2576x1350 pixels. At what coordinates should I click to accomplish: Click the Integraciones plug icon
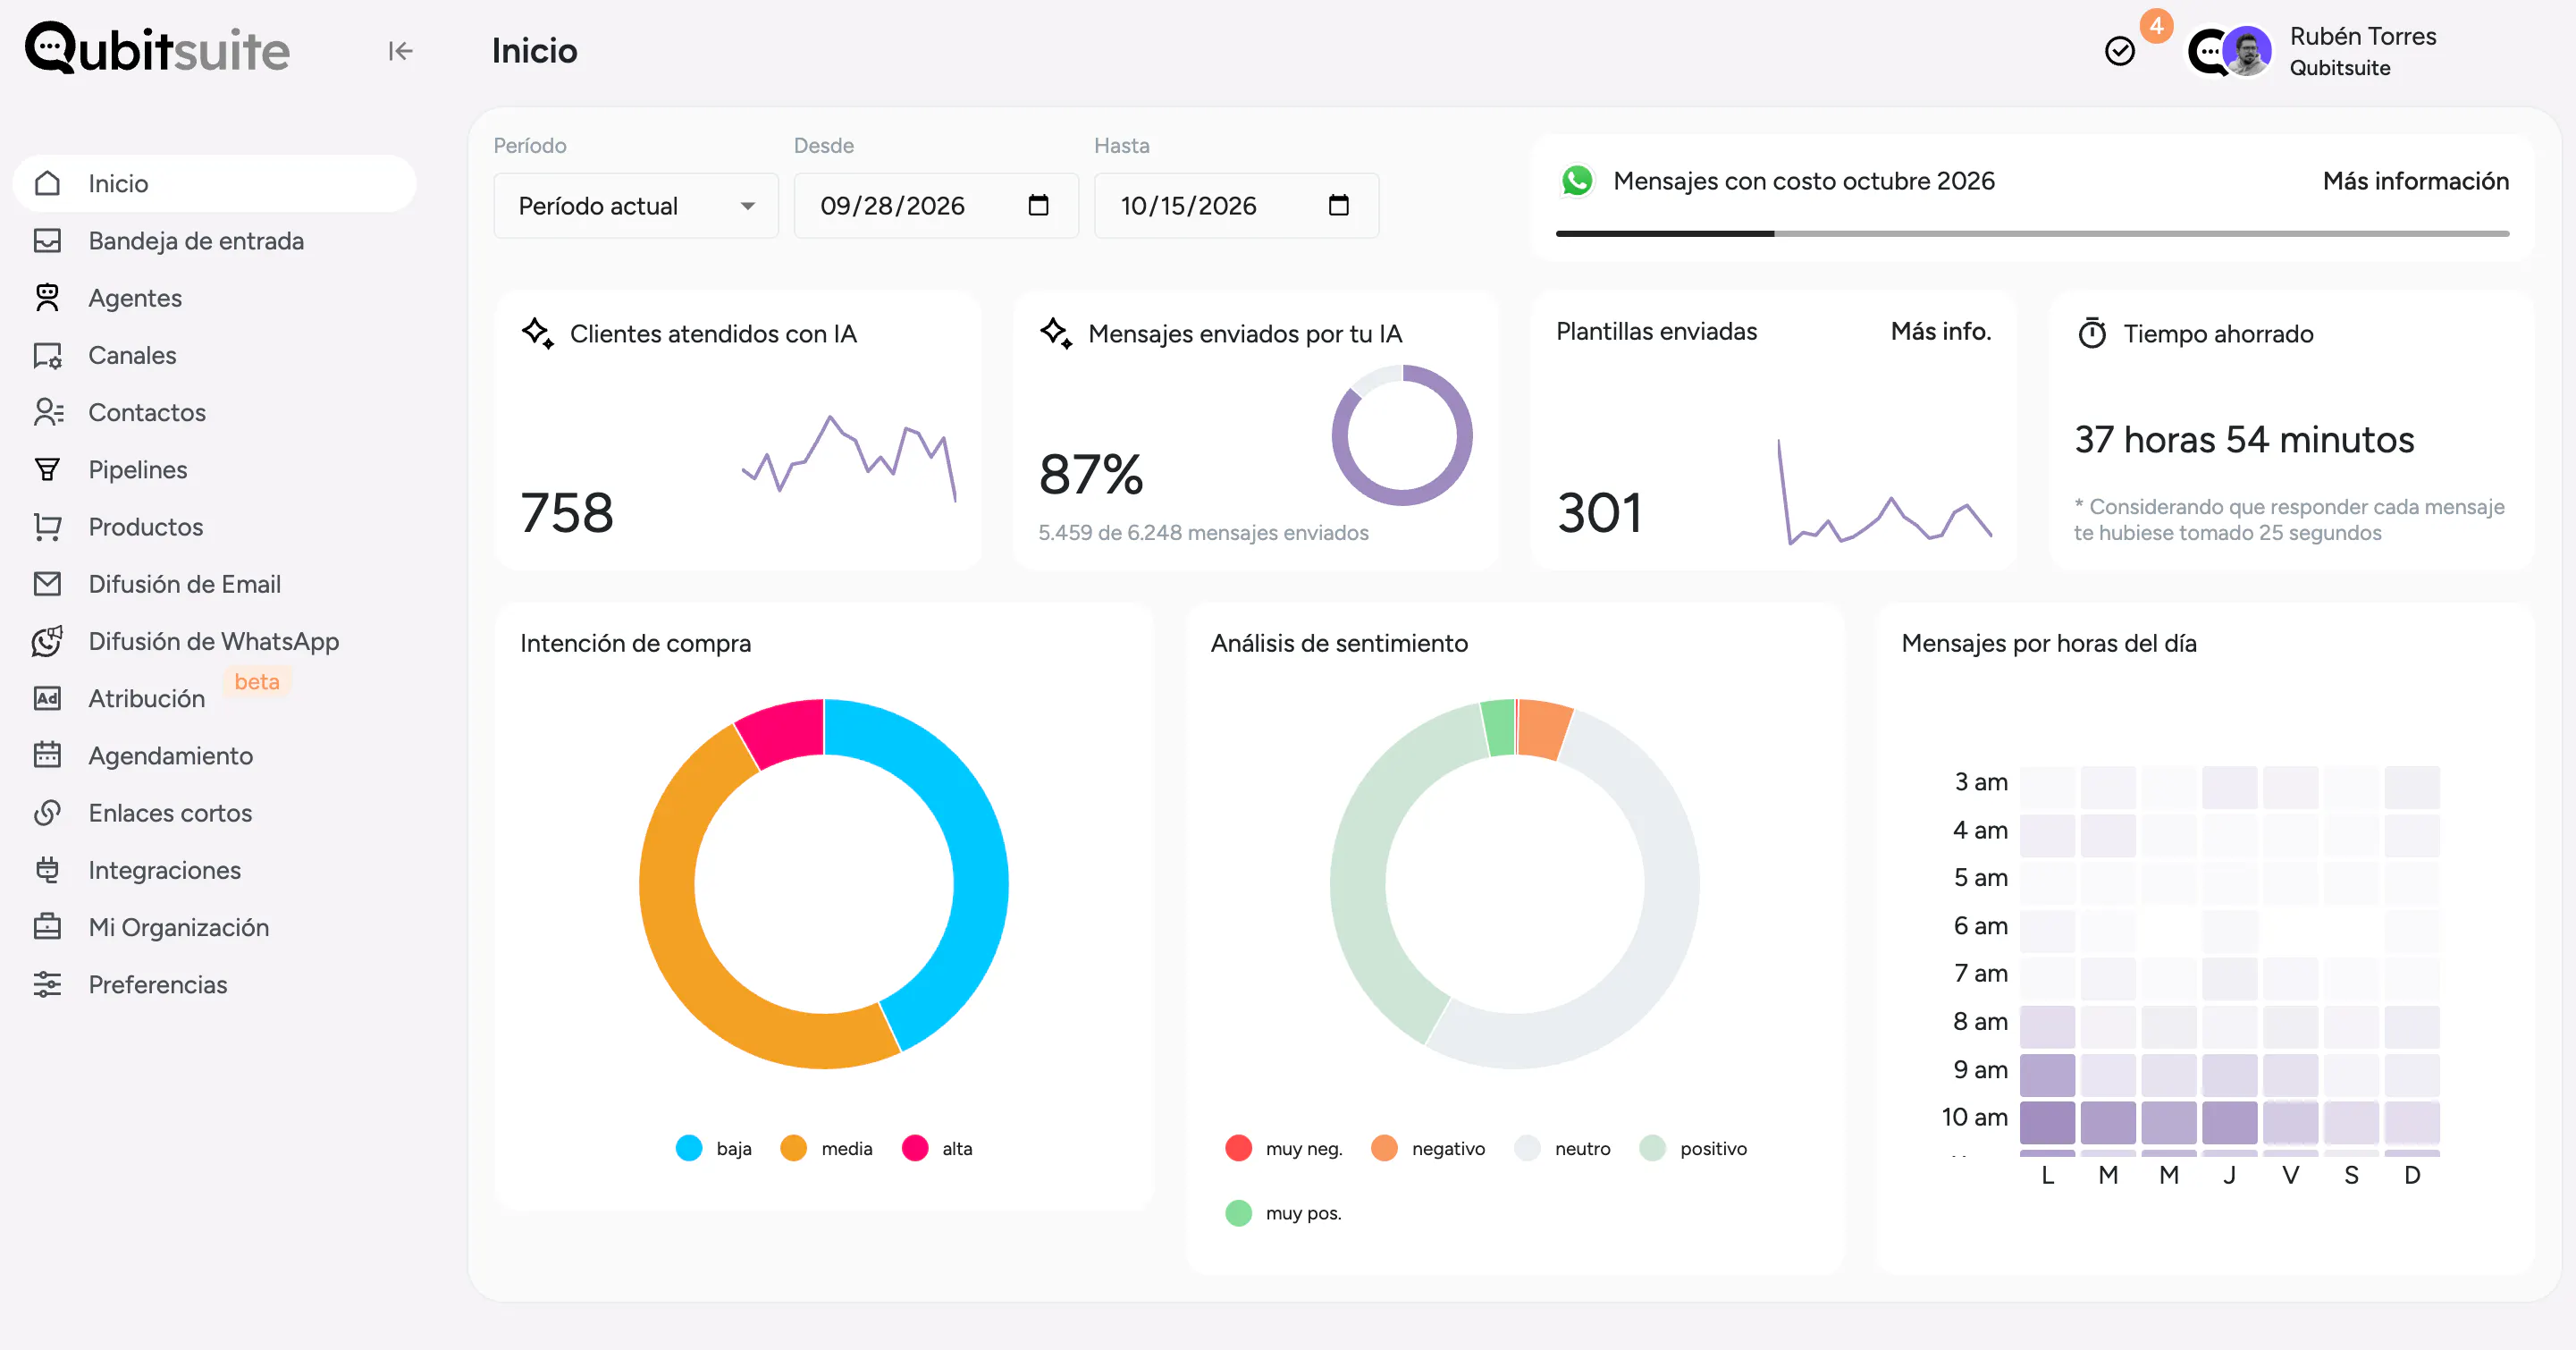tap(47, 869)
